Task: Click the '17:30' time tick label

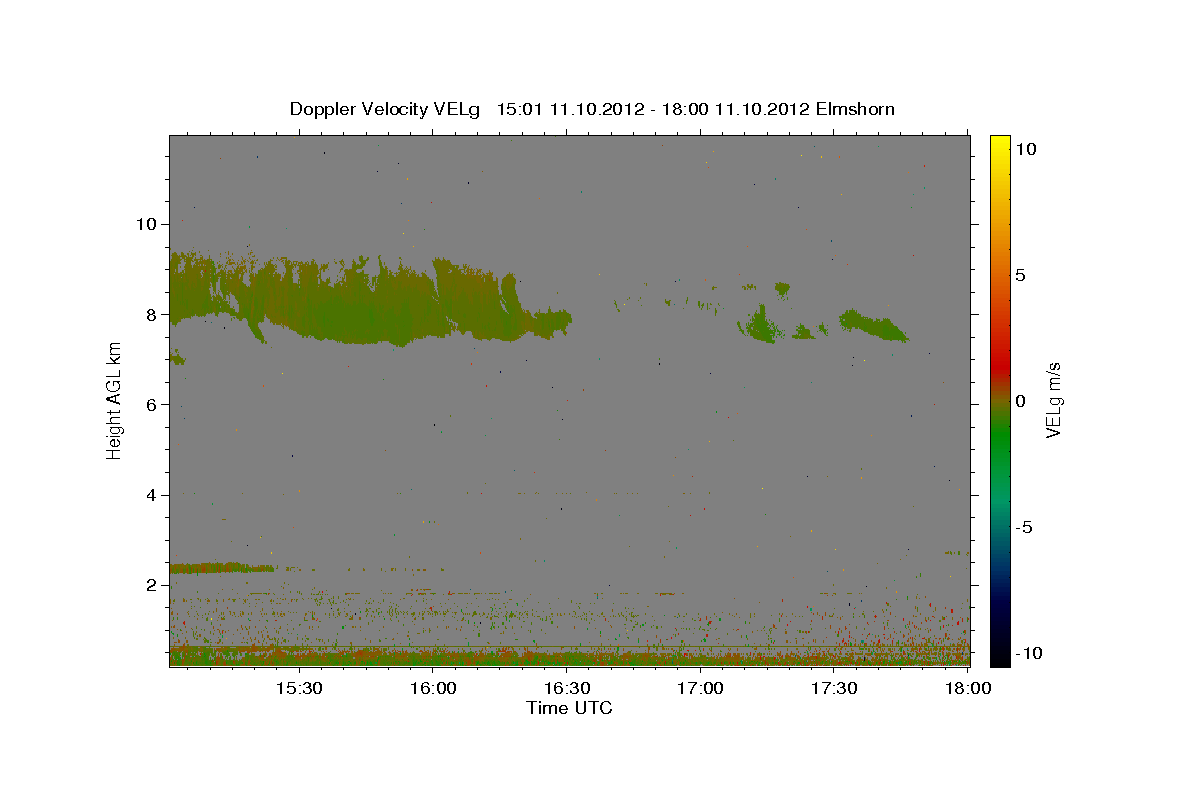Action: [834, 688]
